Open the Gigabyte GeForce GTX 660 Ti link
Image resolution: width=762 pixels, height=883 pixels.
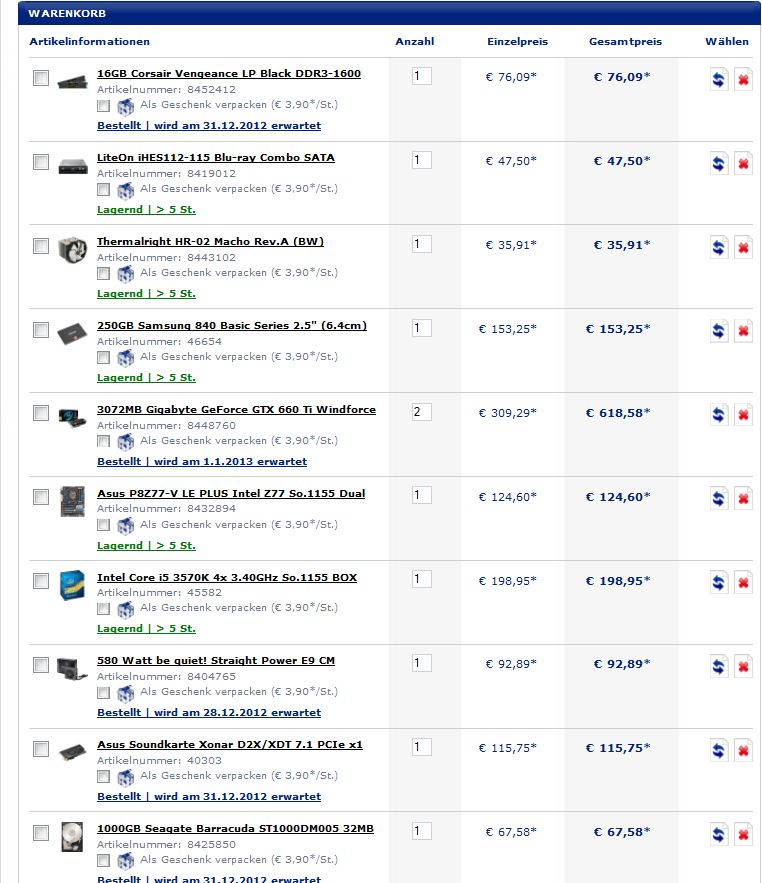[x=237, y=409]
